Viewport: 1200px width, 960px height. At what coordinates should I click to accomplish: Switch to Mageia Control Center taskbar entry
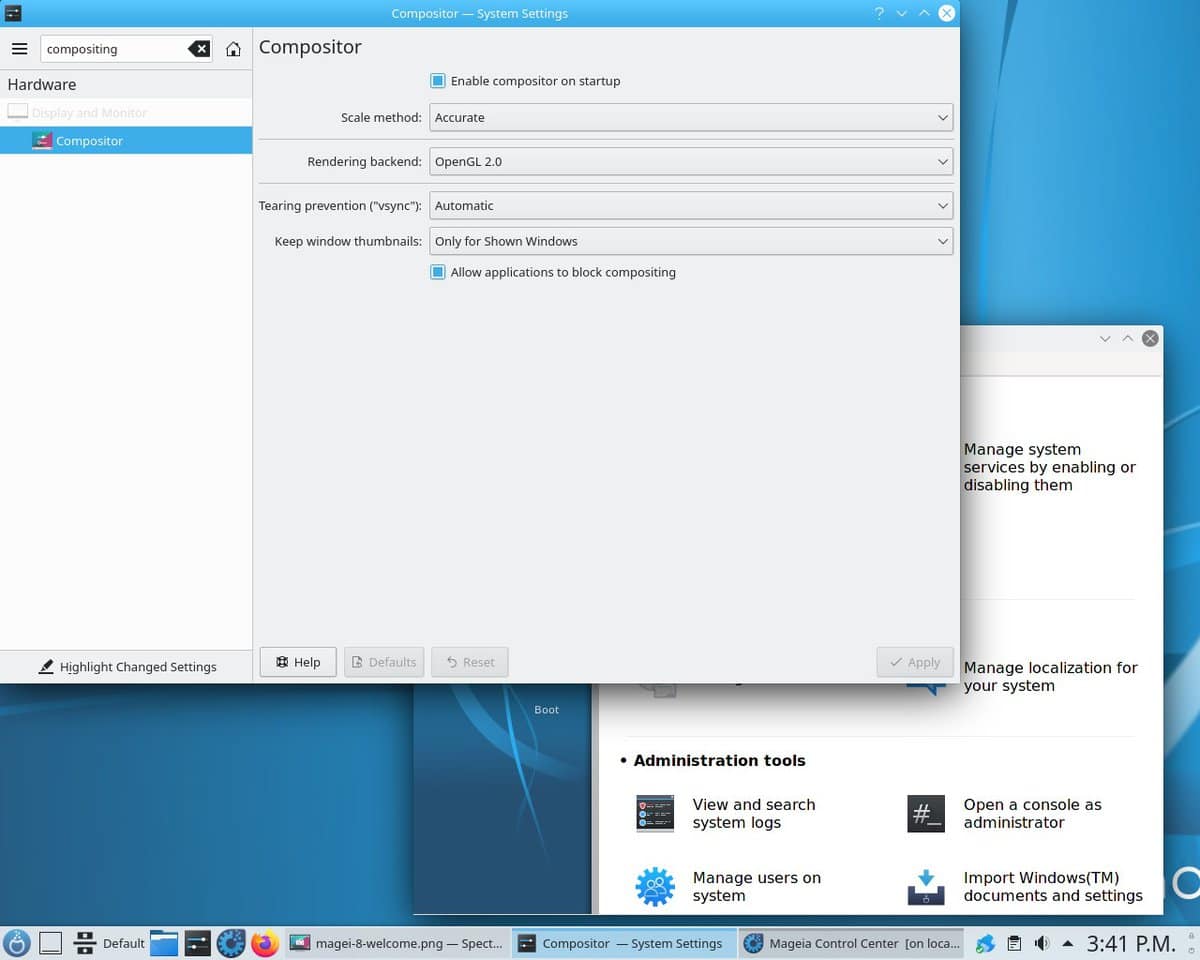(x=852, y=943)
